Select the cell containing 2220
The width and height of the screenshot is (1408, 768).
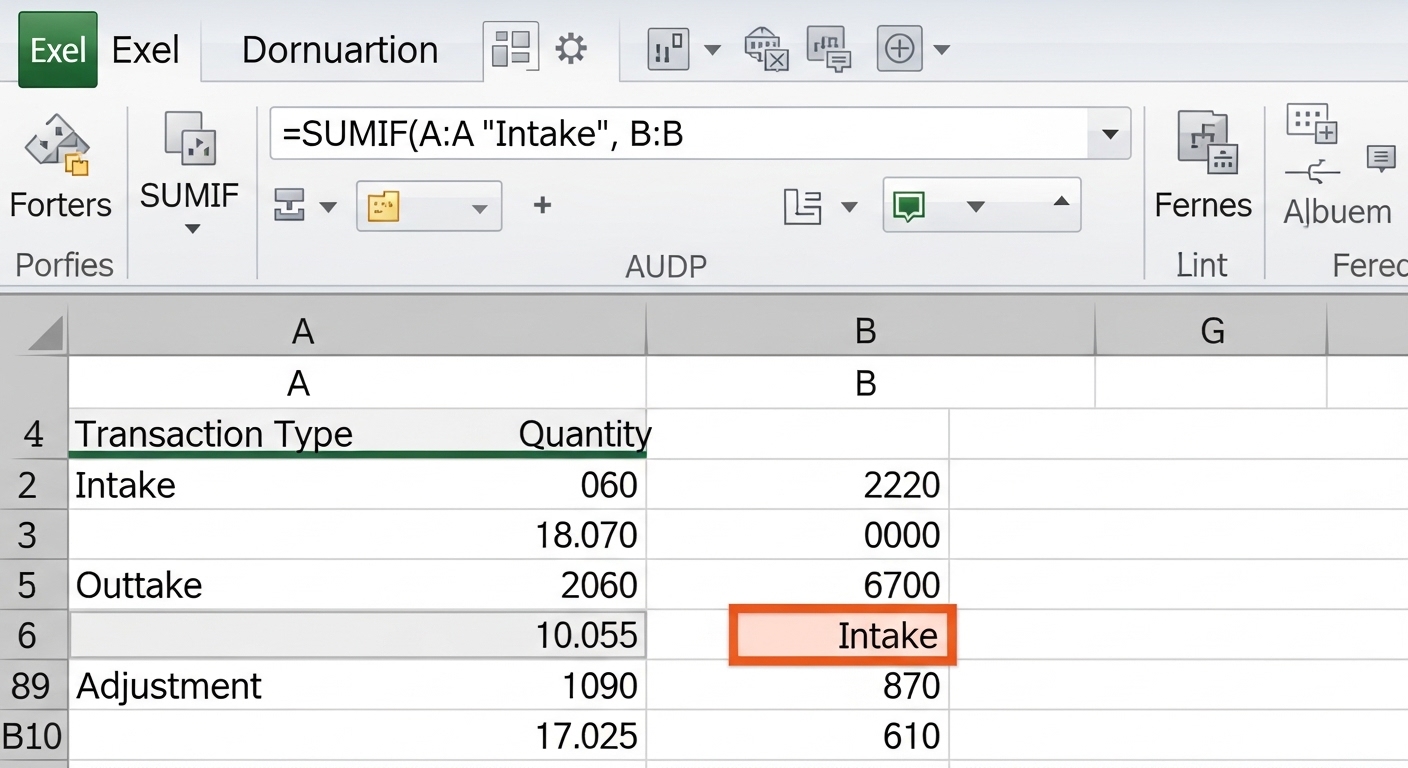tap(797, 485)
